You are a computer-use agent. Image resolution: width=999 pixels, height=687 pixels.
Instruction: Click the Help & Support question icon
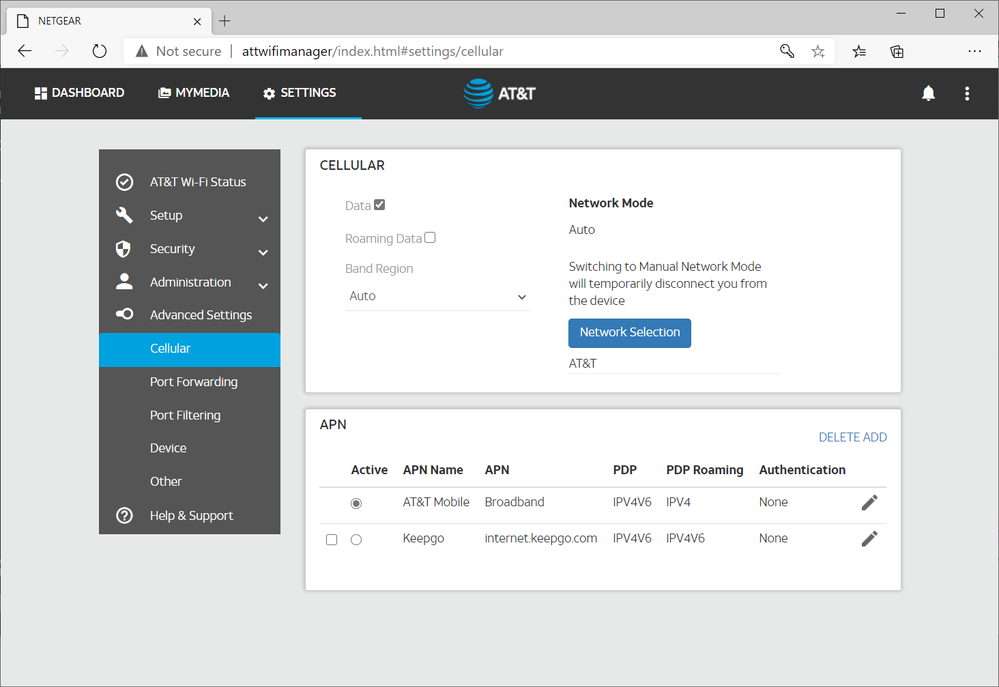pos(125,516)
